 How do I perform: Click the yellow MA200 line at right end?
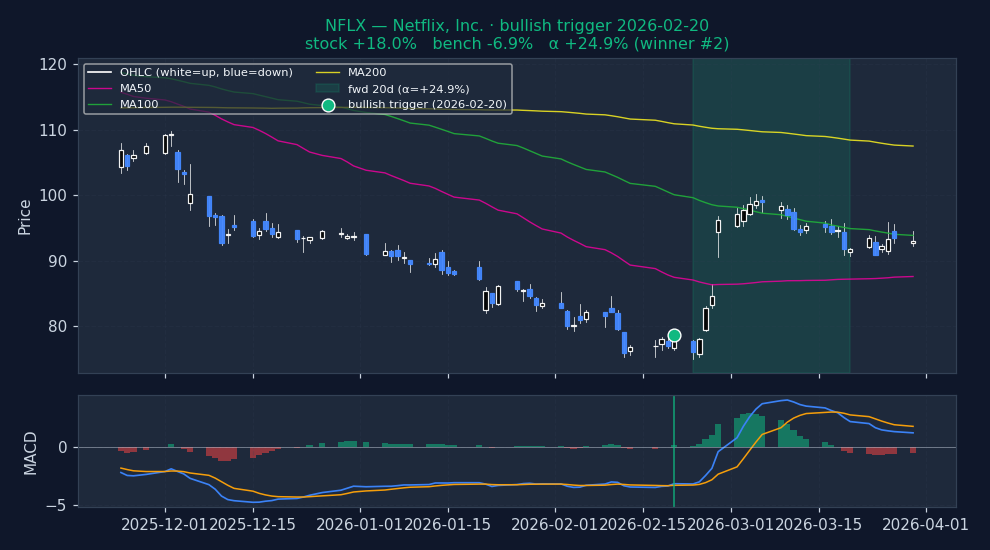(909, 146)
